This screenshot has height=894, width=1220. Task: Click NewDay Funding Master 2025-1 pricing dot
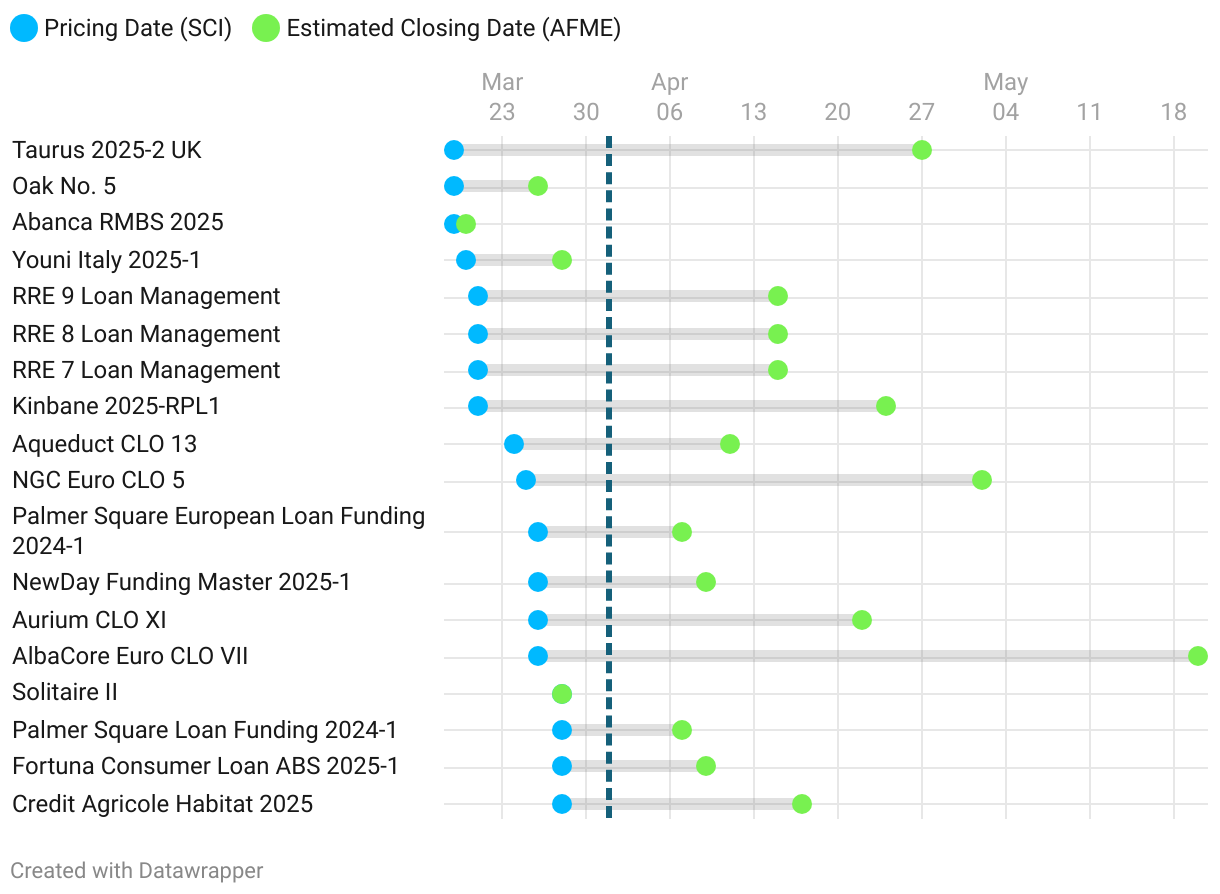538,582
